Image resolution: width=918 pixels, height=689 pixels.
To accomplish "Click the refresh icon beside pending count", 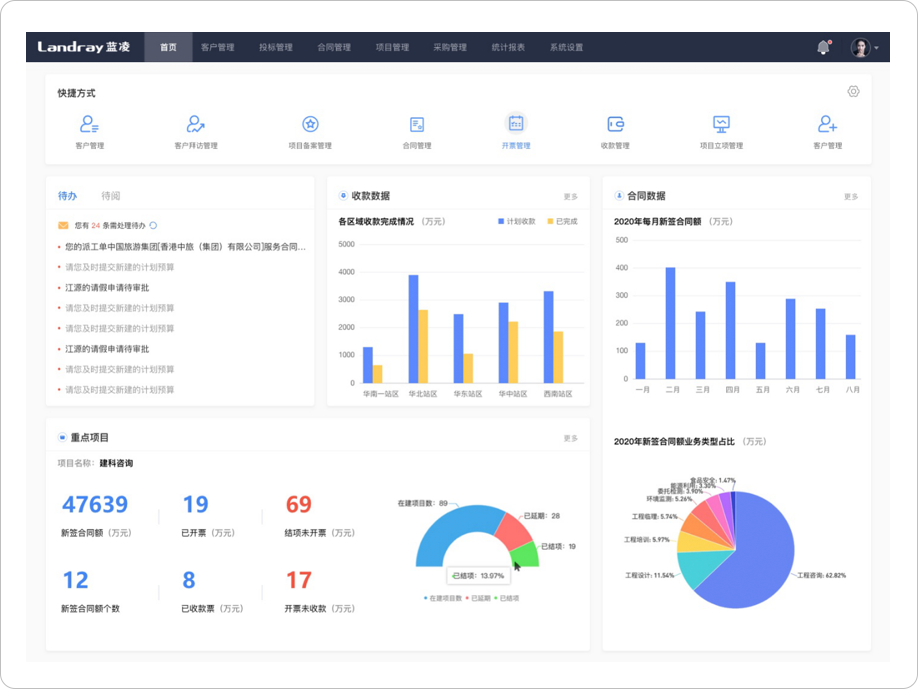I will click(x=153, y=226).
